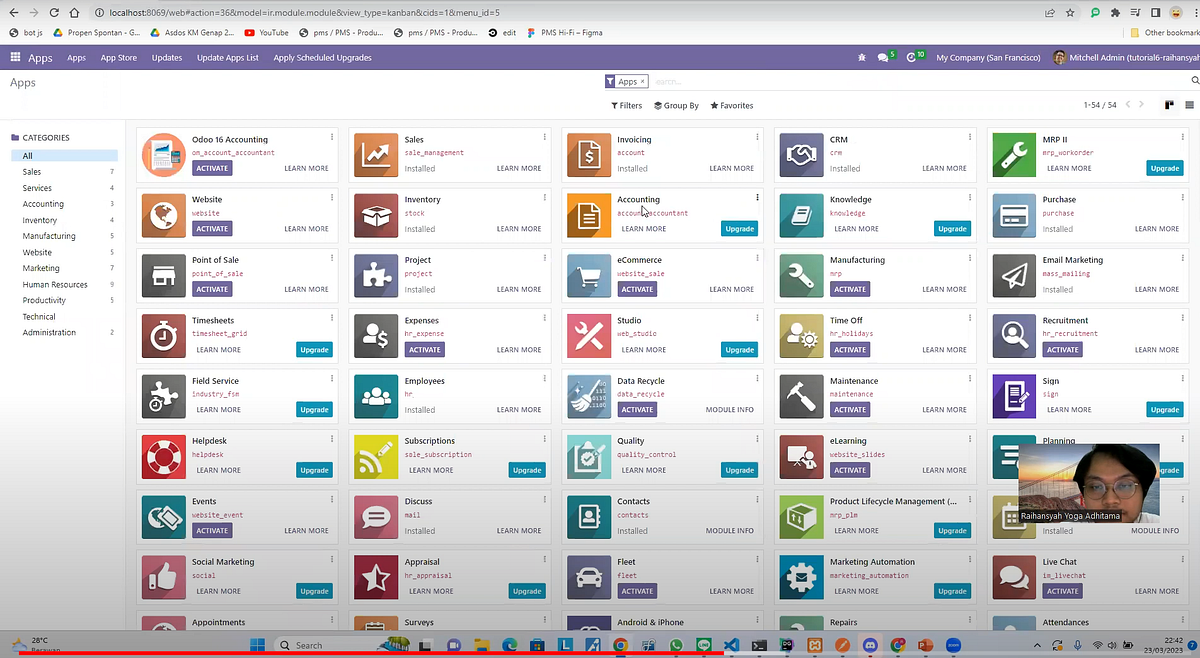This screenshot has height=658, width=1200.
Task: Open Odoo 16 Accounting card options menu
Action: pyautogui.click(x=332, y=138)
